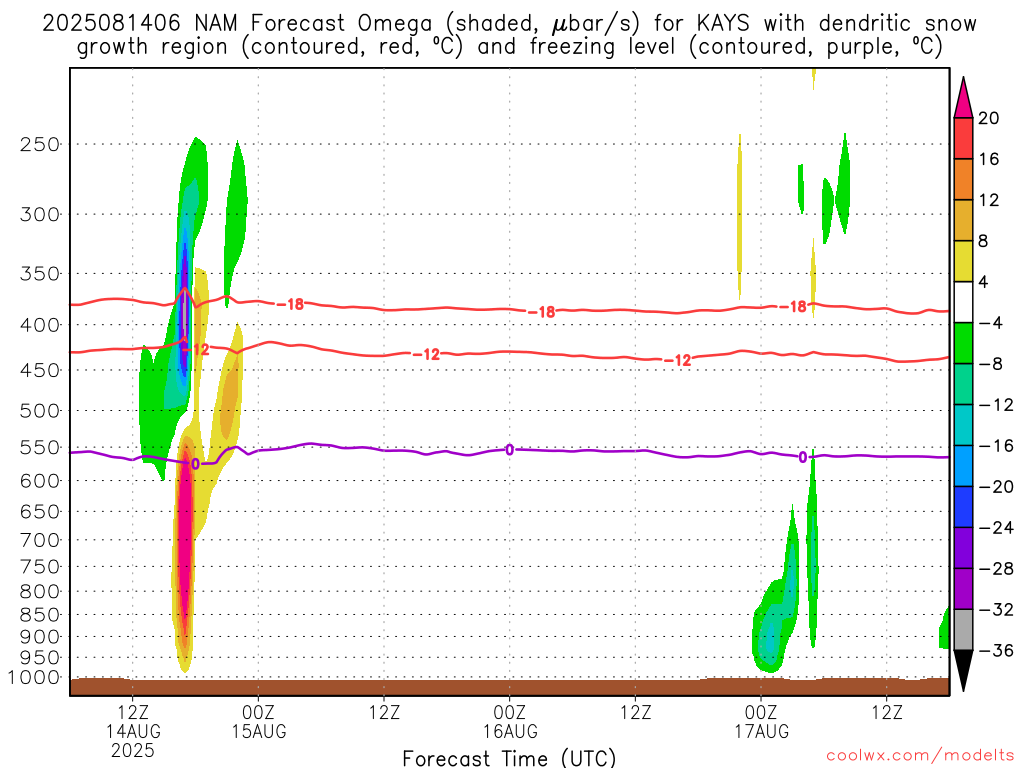Click the 300 pressure level label
This screenshot has height=768, width=1024.
[x=40, y=214]
